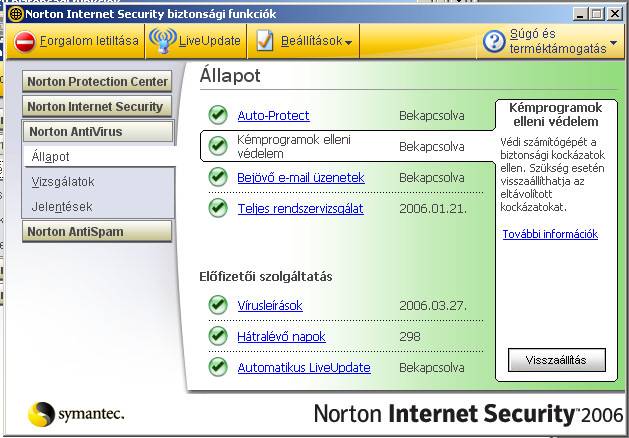The image size is (629, 438).
Task: Open the Teljes rendszervizsgálat link
Action: click(300, 208)
